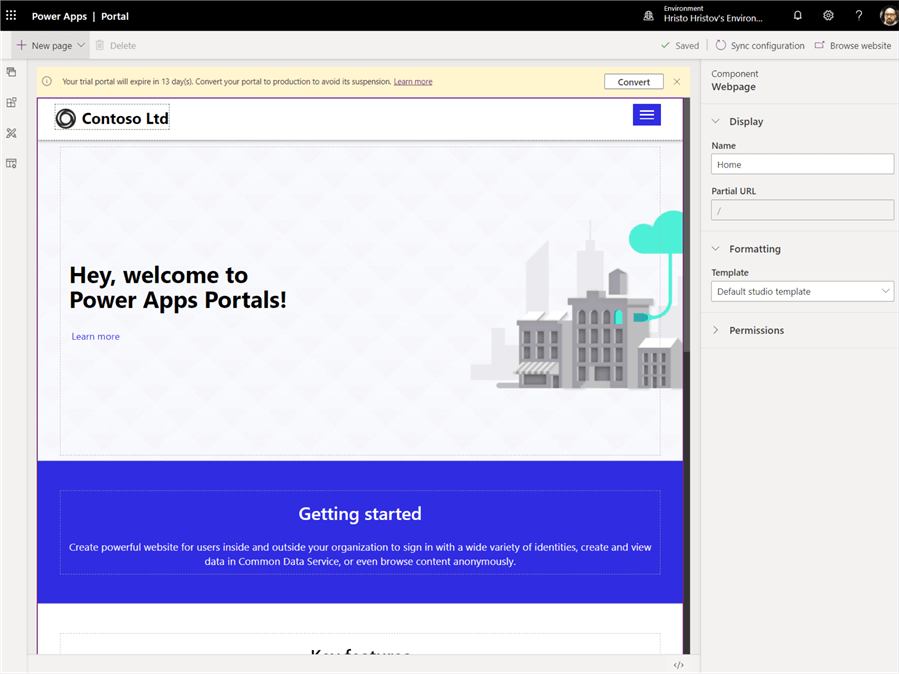Open the hamburger menu on portal page

coord(647,115)
